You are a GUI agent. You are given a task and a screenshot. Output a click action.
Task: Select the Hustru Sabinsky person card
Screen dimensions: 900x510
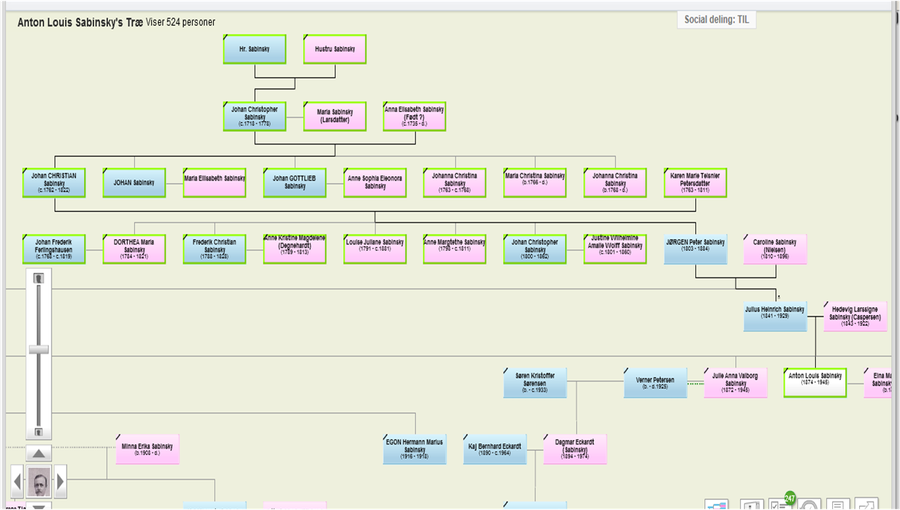pos(335,49)
